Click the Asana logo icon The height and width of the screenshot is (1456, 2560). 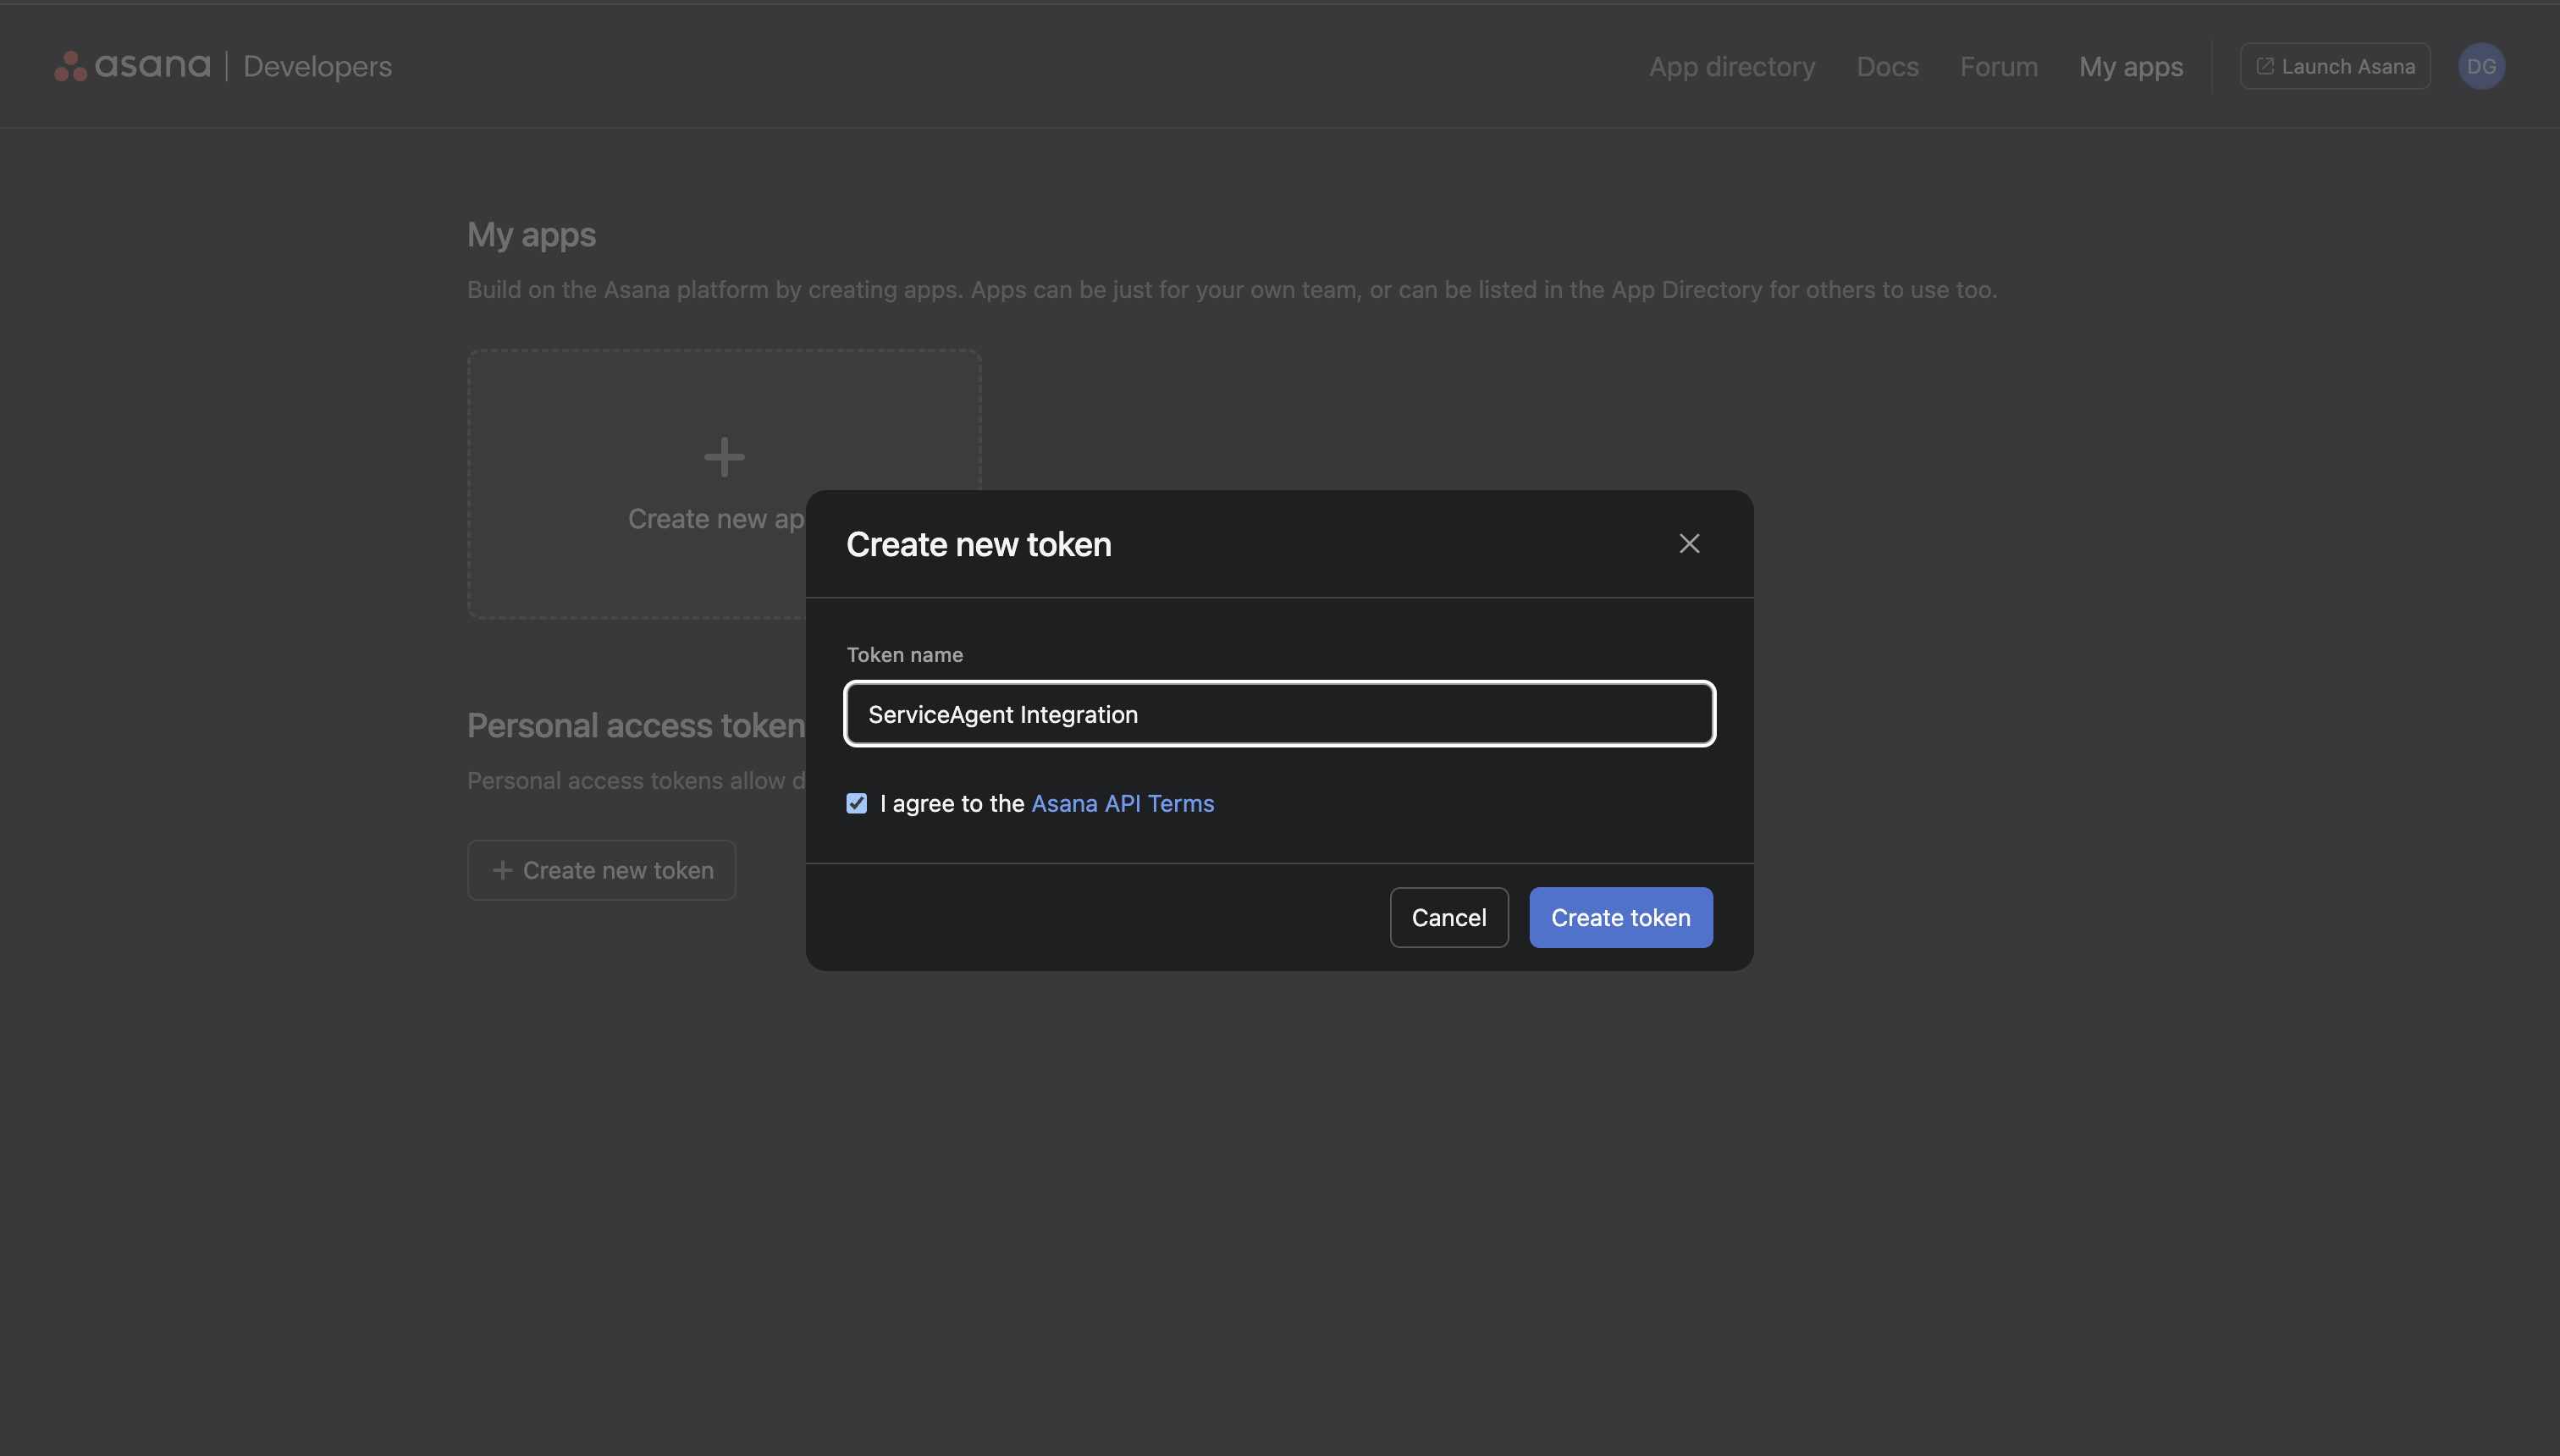pos(70,66)
